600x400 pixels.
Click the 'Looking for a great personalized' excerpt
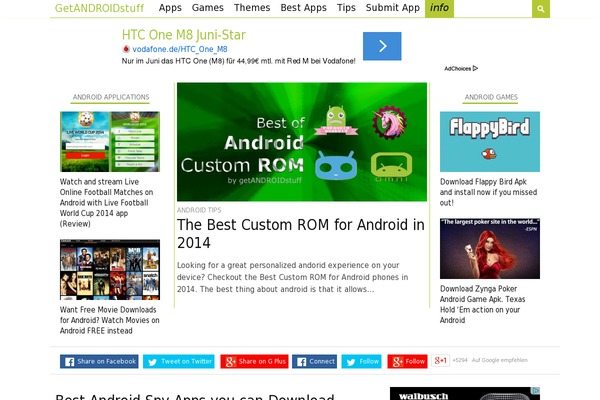[x=292, y=277]
